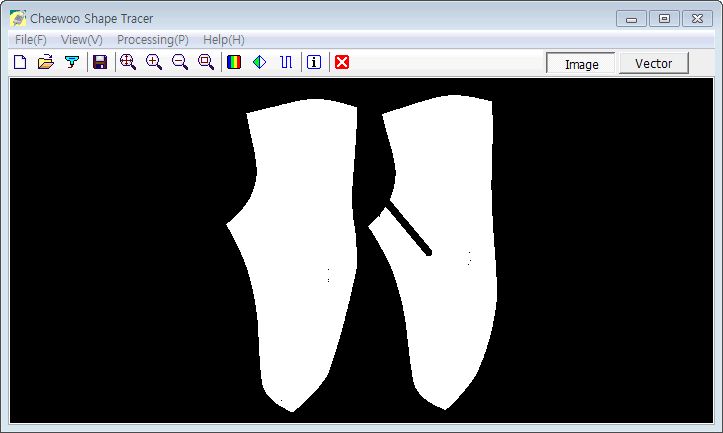Click the cyan funnel filter icon
The height and width of the screenshot is (433, 723).
(x=71, y=62)
